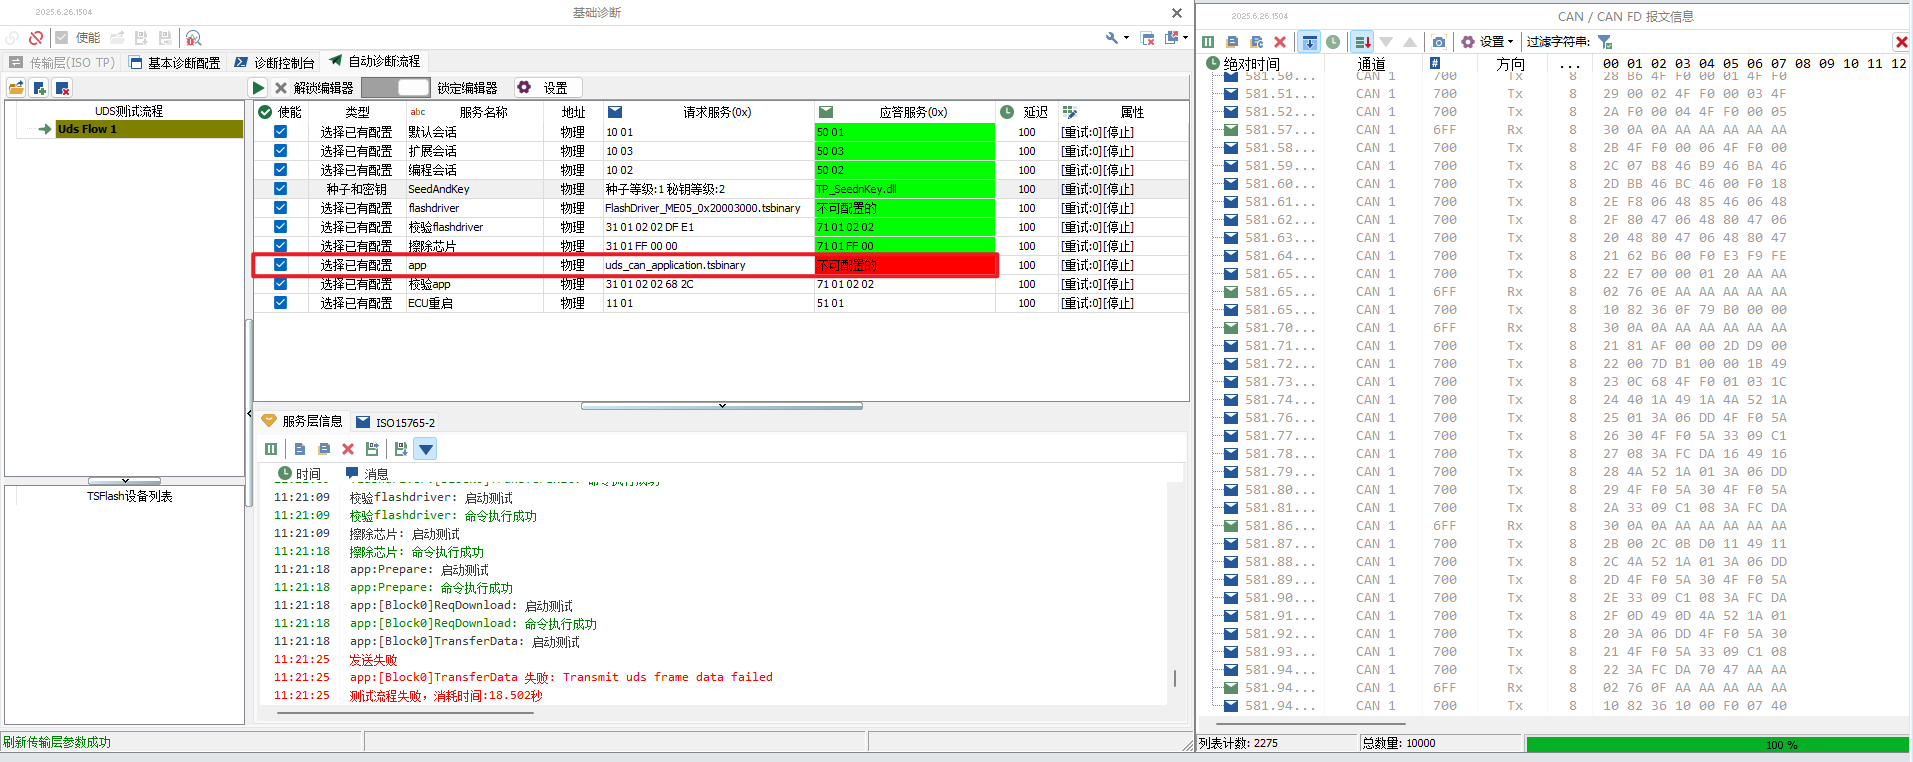Copy all service log messages icon

coord(324,449)
